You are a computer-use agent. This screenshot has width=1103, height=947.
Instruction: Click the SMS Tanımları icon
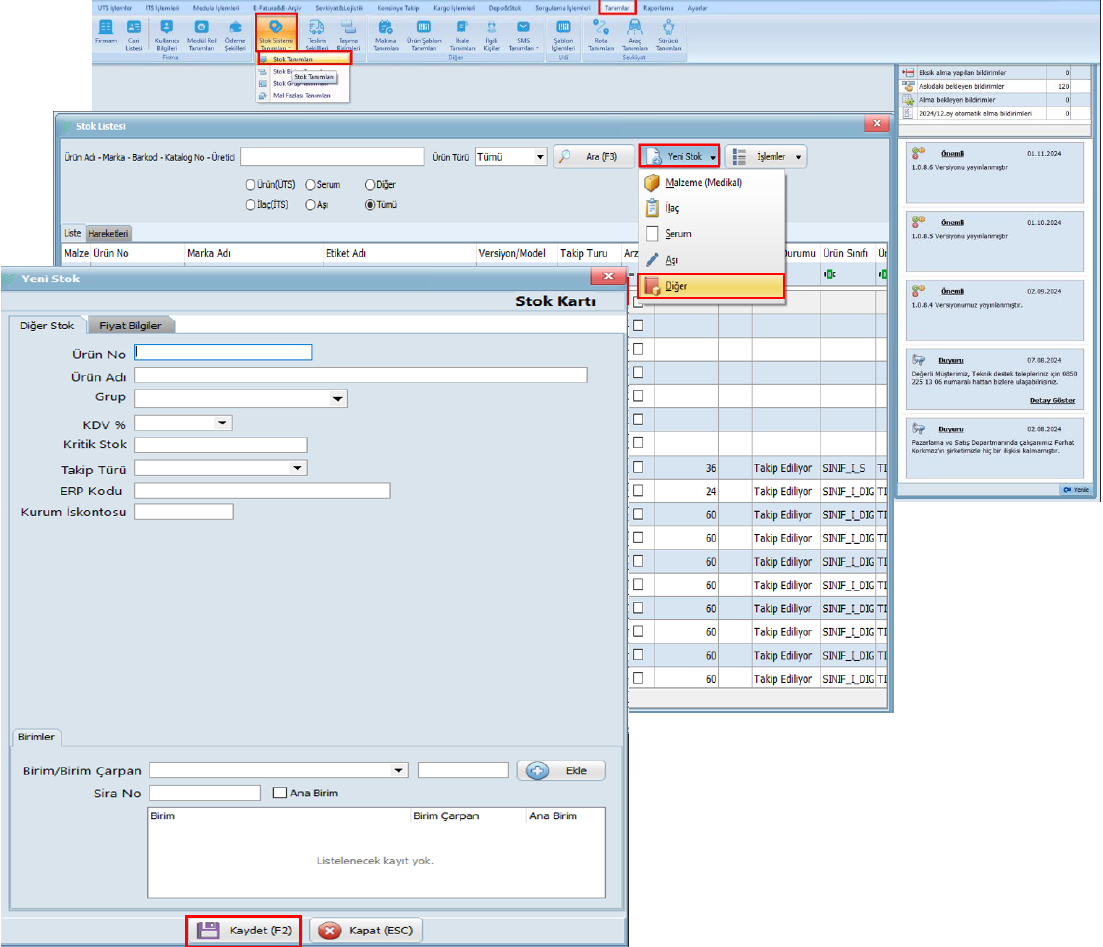[523, 32]
